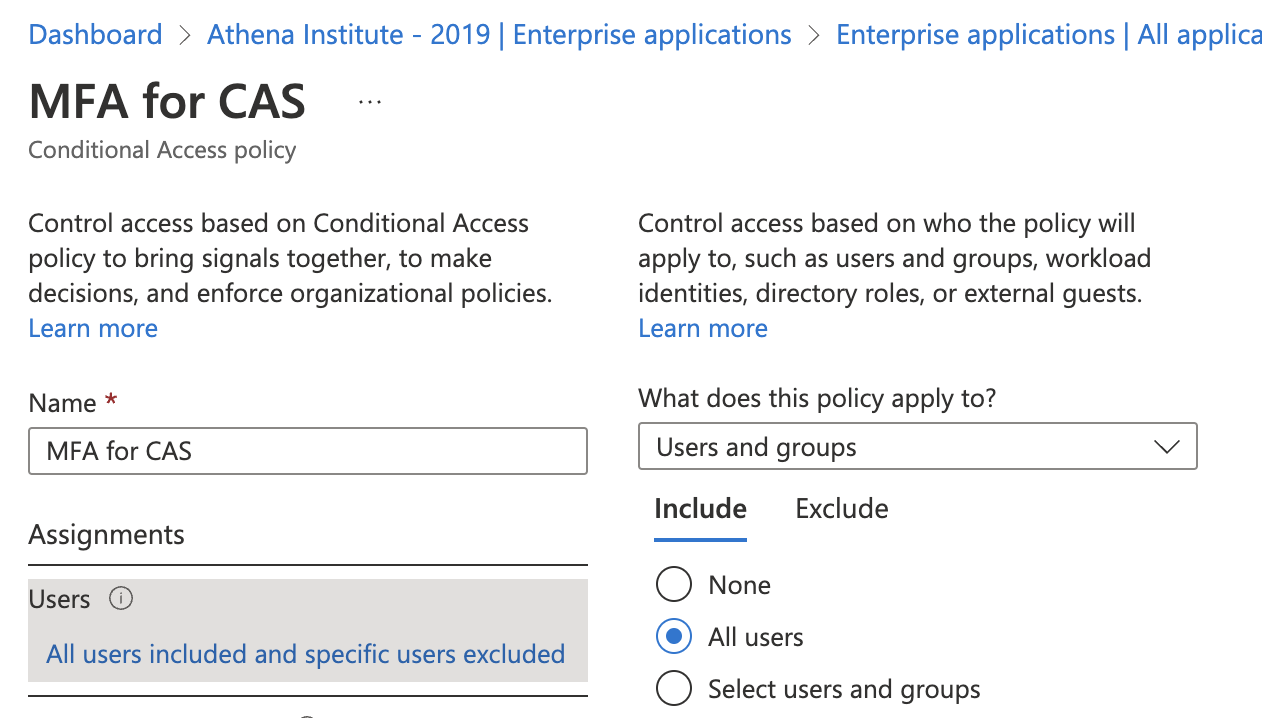Click Learn more under users and groups description
The height and width of the screenshot is (718, 1262).
[703, 329]
